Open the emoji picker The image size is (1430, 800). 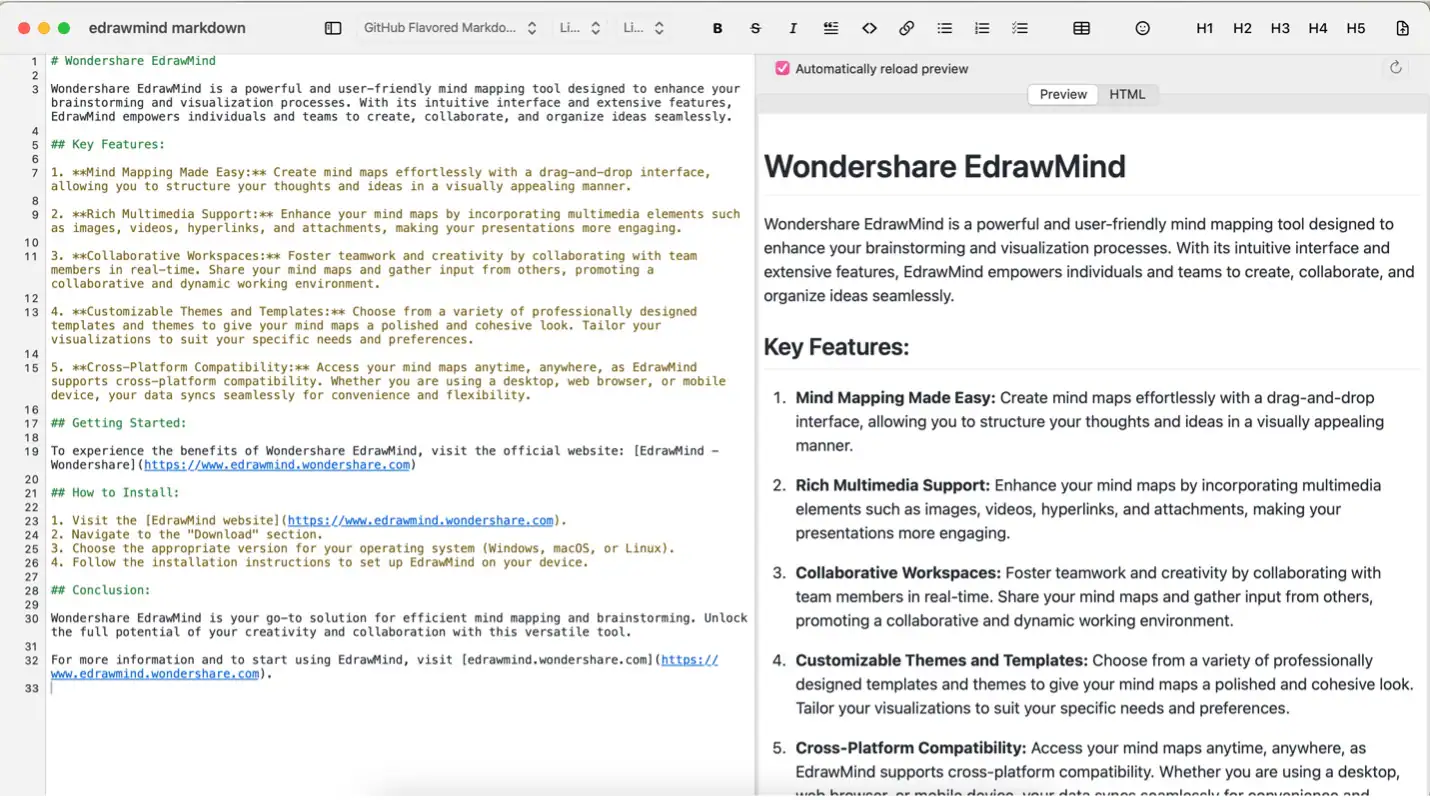[1143, 28]
